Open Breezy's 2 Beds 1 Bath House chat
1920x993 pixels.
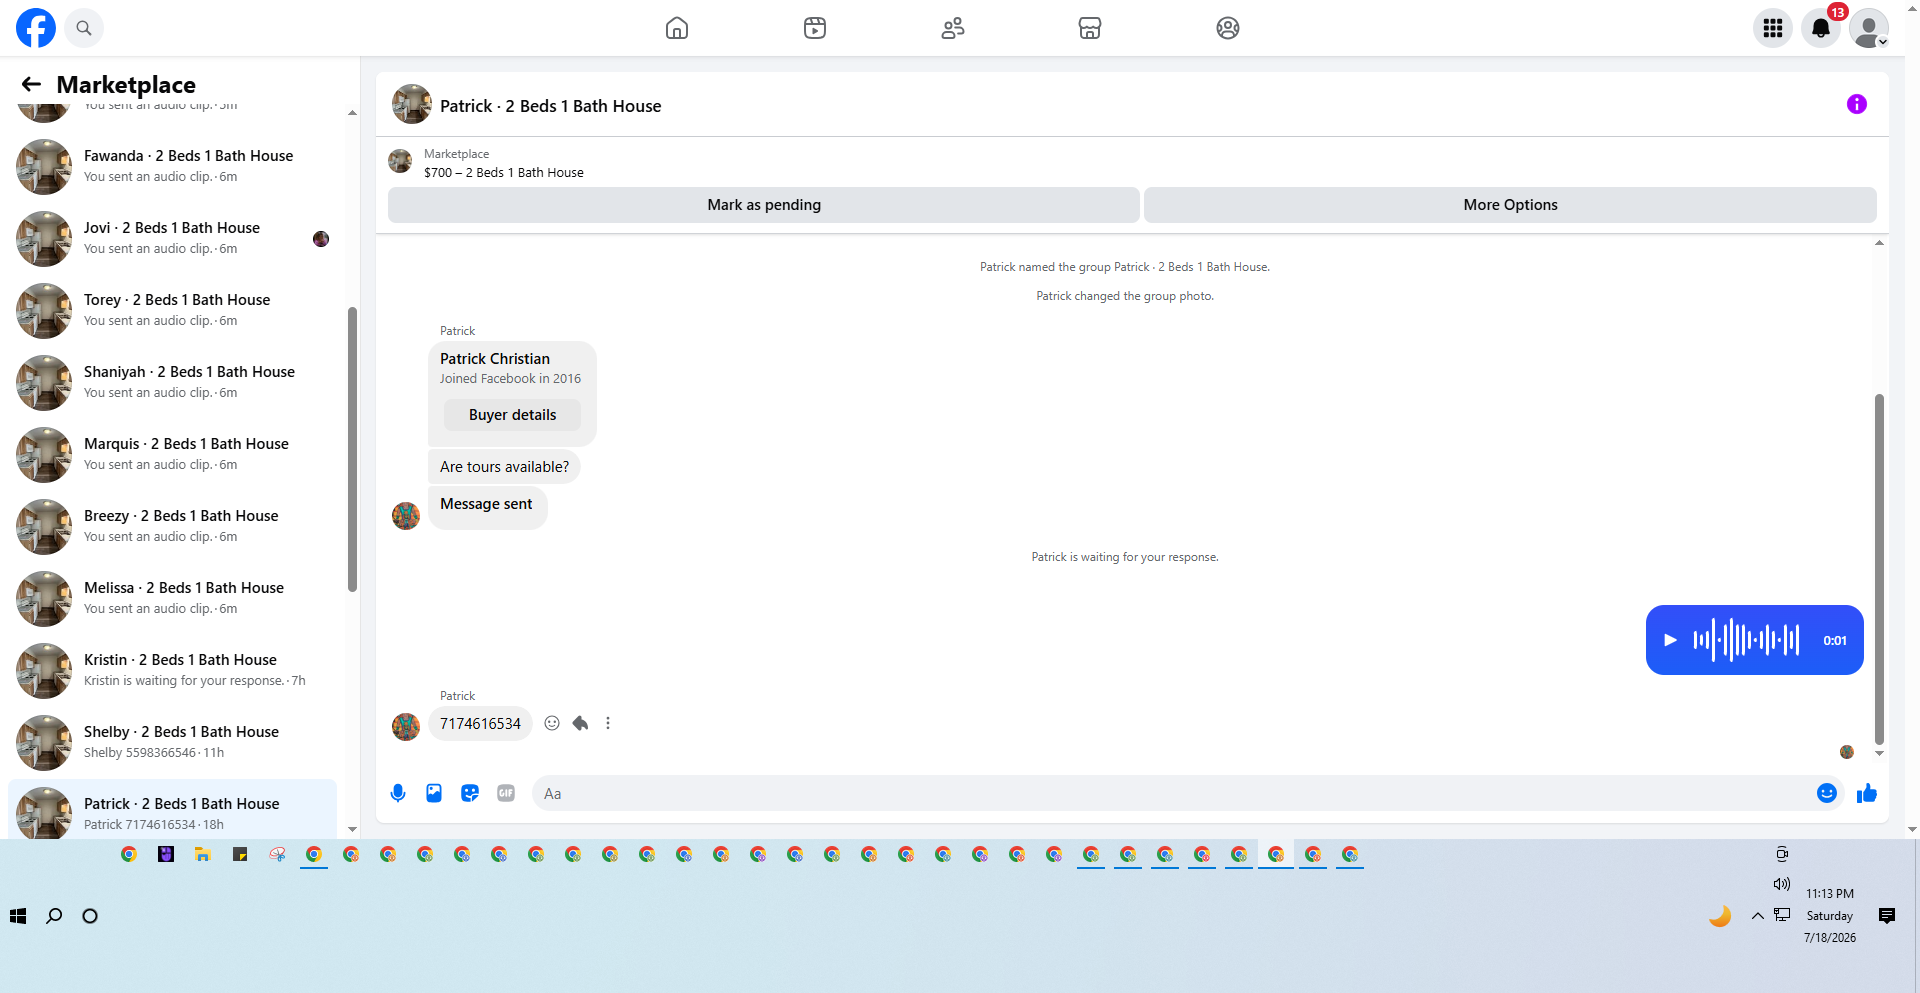(172, 526)
